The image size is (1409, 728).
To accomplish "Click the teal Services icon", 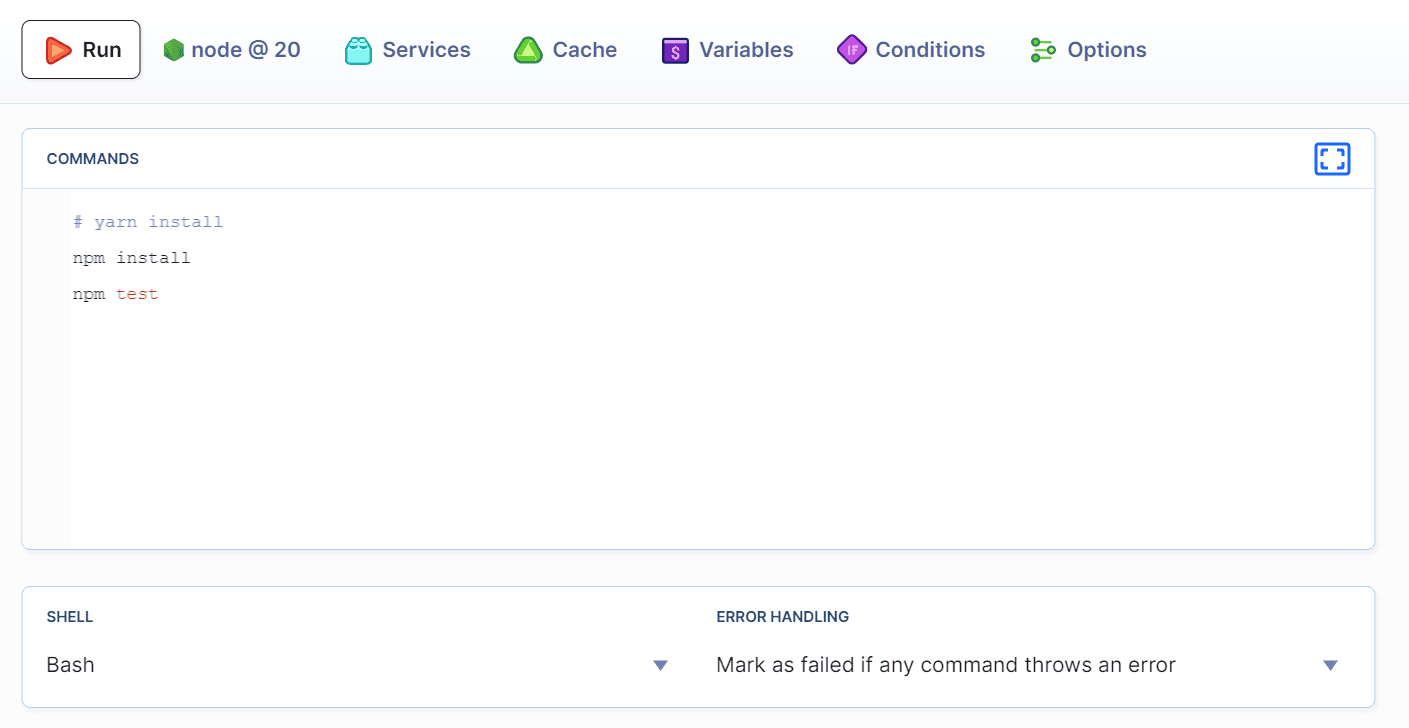I will (x=358, y=50).
